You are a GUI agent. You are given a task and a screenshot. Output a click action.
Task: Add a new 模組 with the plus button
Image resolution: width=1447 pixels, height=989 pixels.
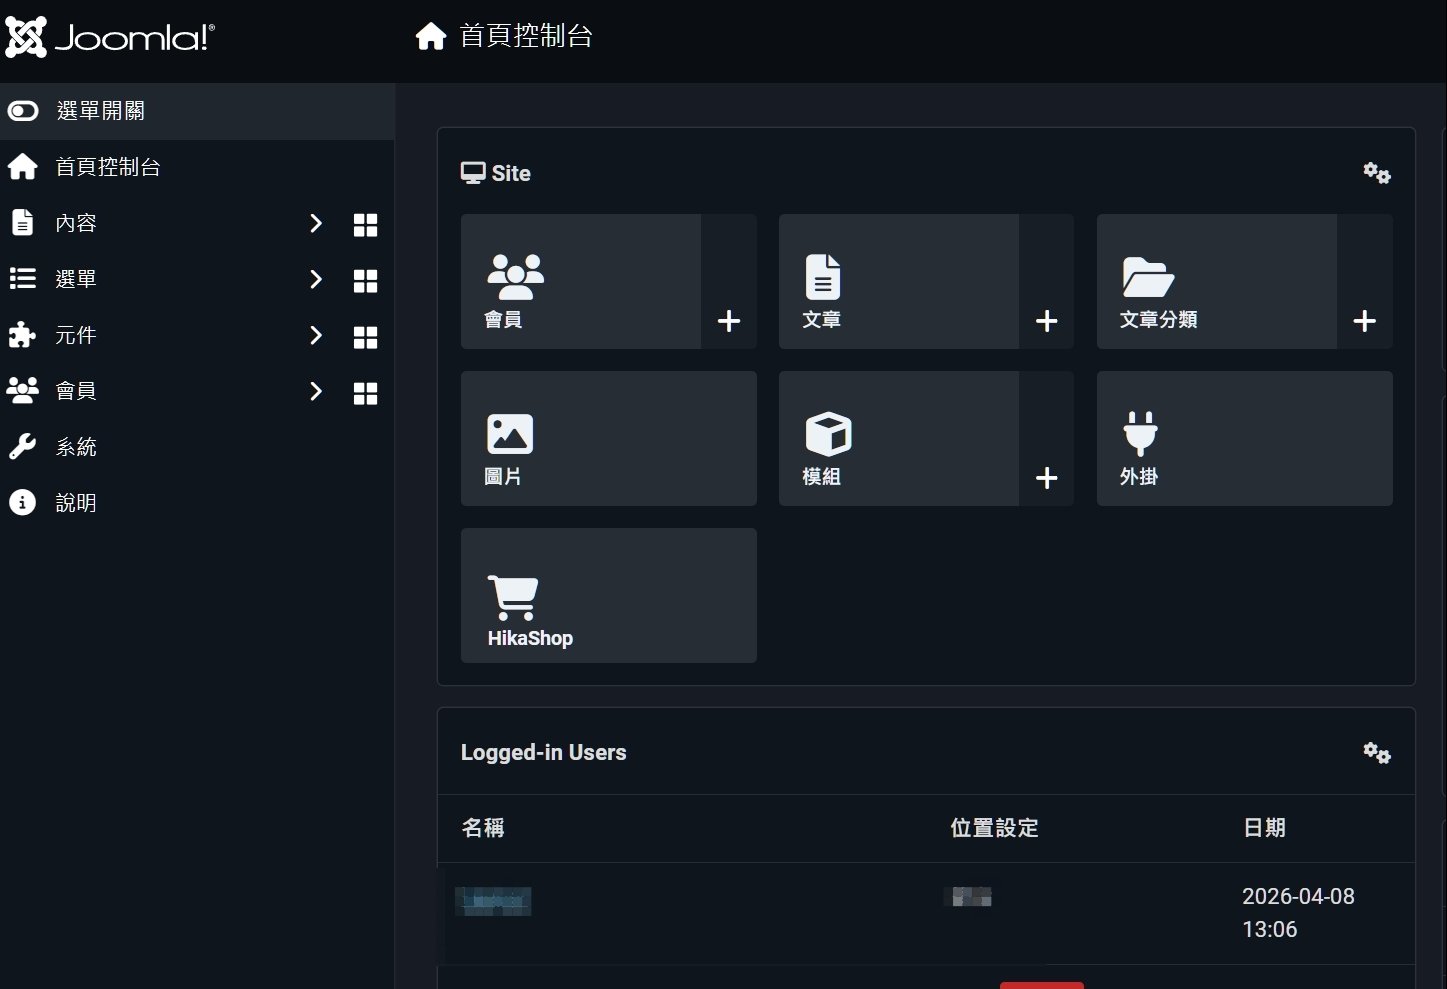point(1046,478)
